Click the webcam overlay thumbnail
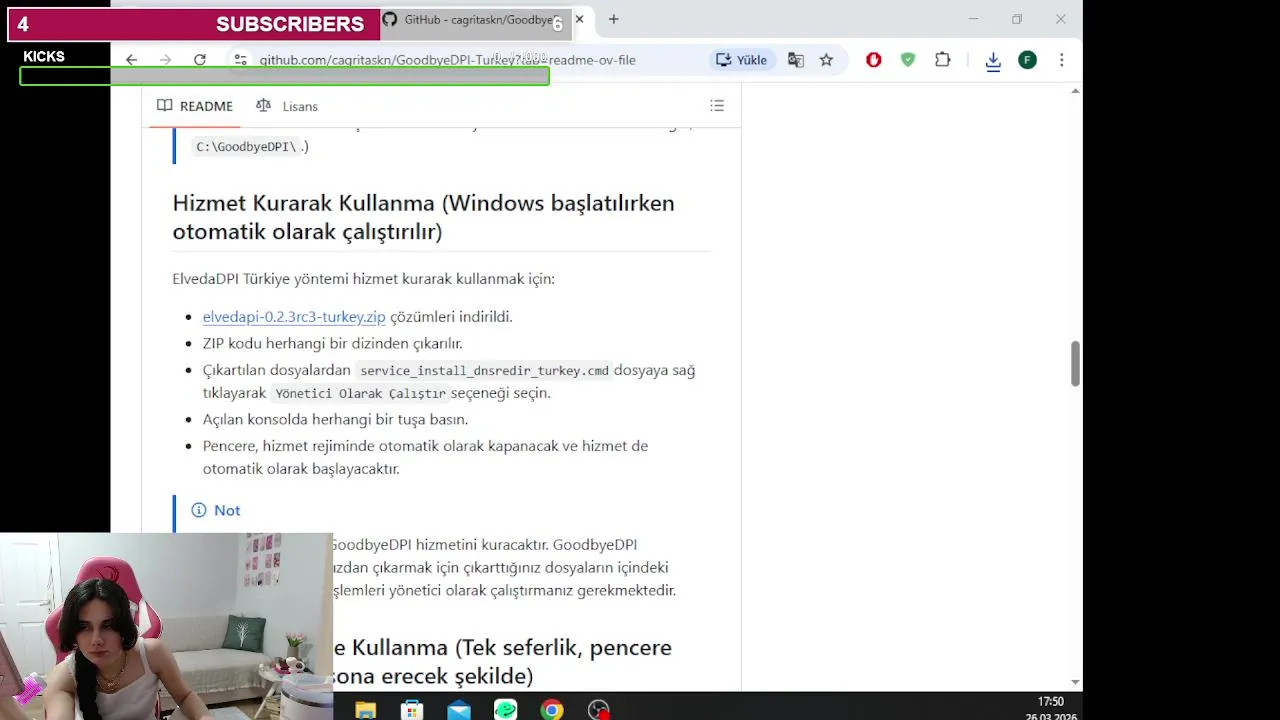This screenshot has height=720, width=1280. [166, 626]
